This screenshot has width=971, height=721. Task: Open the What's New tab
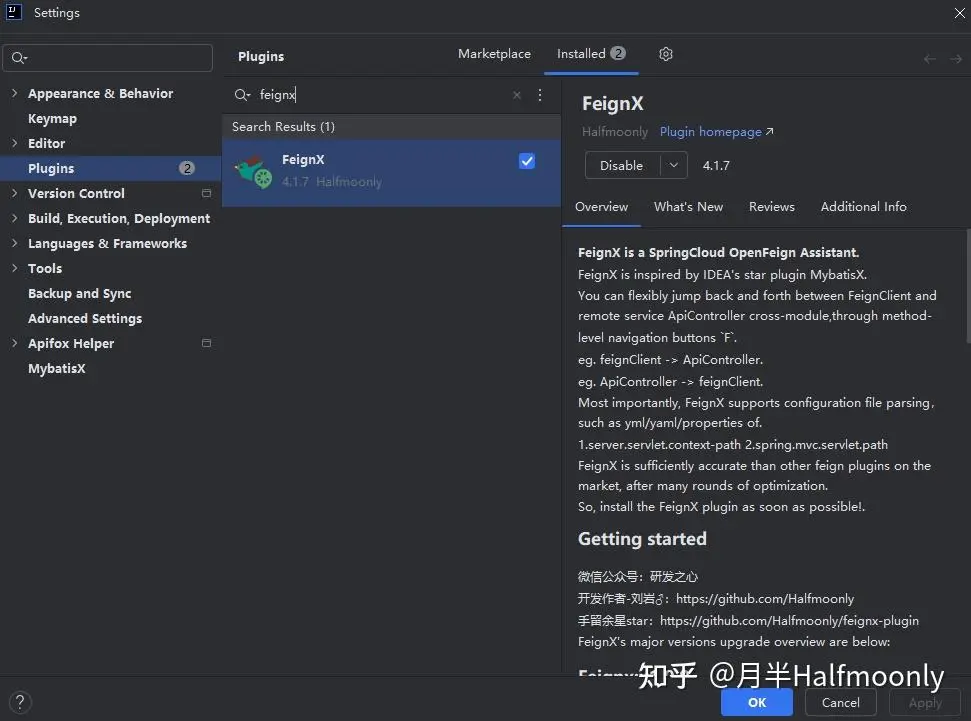pyautogui.click(x=688, y=207)
